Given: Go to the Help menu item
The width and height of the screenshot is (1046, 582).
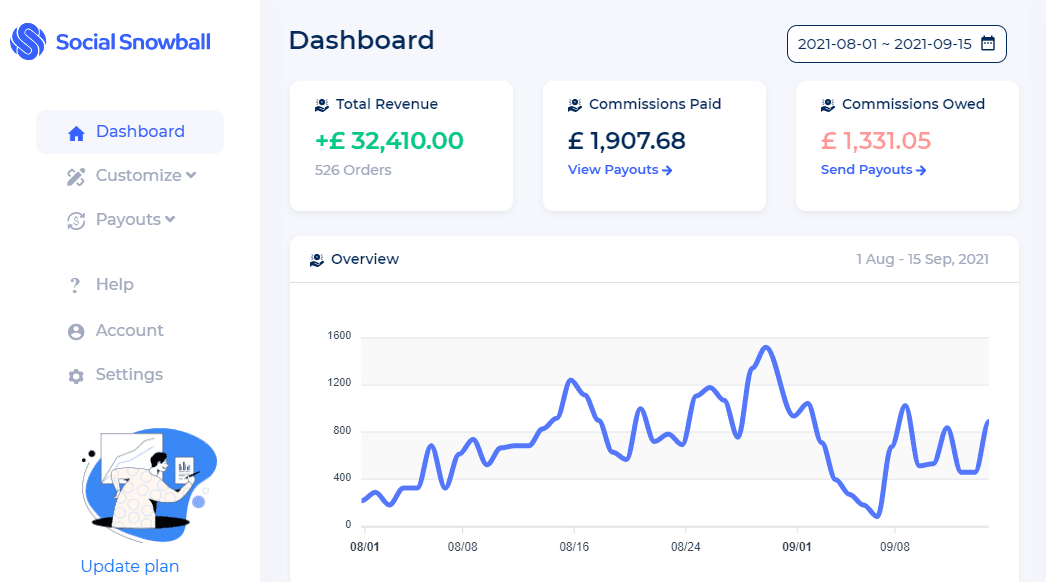Looking at the screenshot, I should click(114, 285).
